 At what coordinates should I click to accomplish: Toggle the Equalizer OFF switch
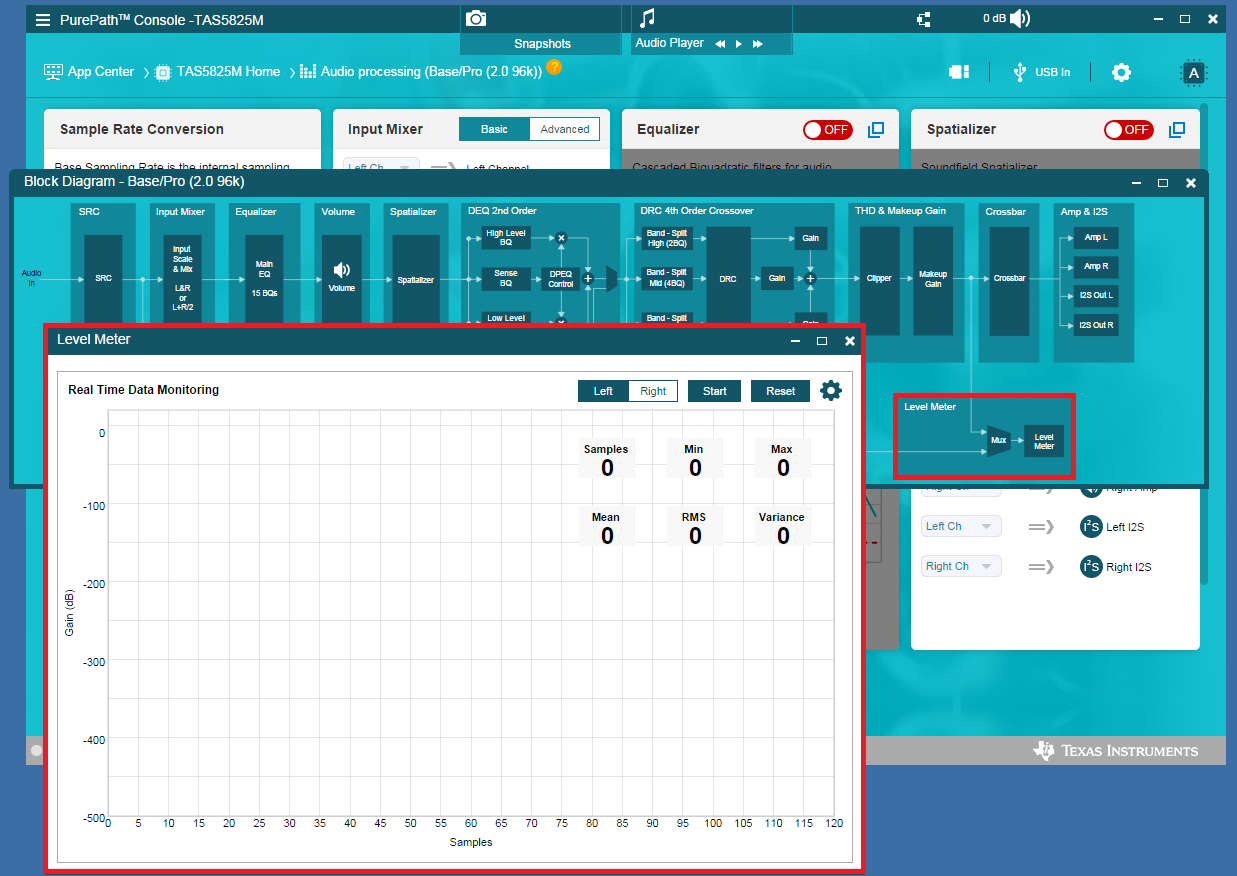pos(826,130)
